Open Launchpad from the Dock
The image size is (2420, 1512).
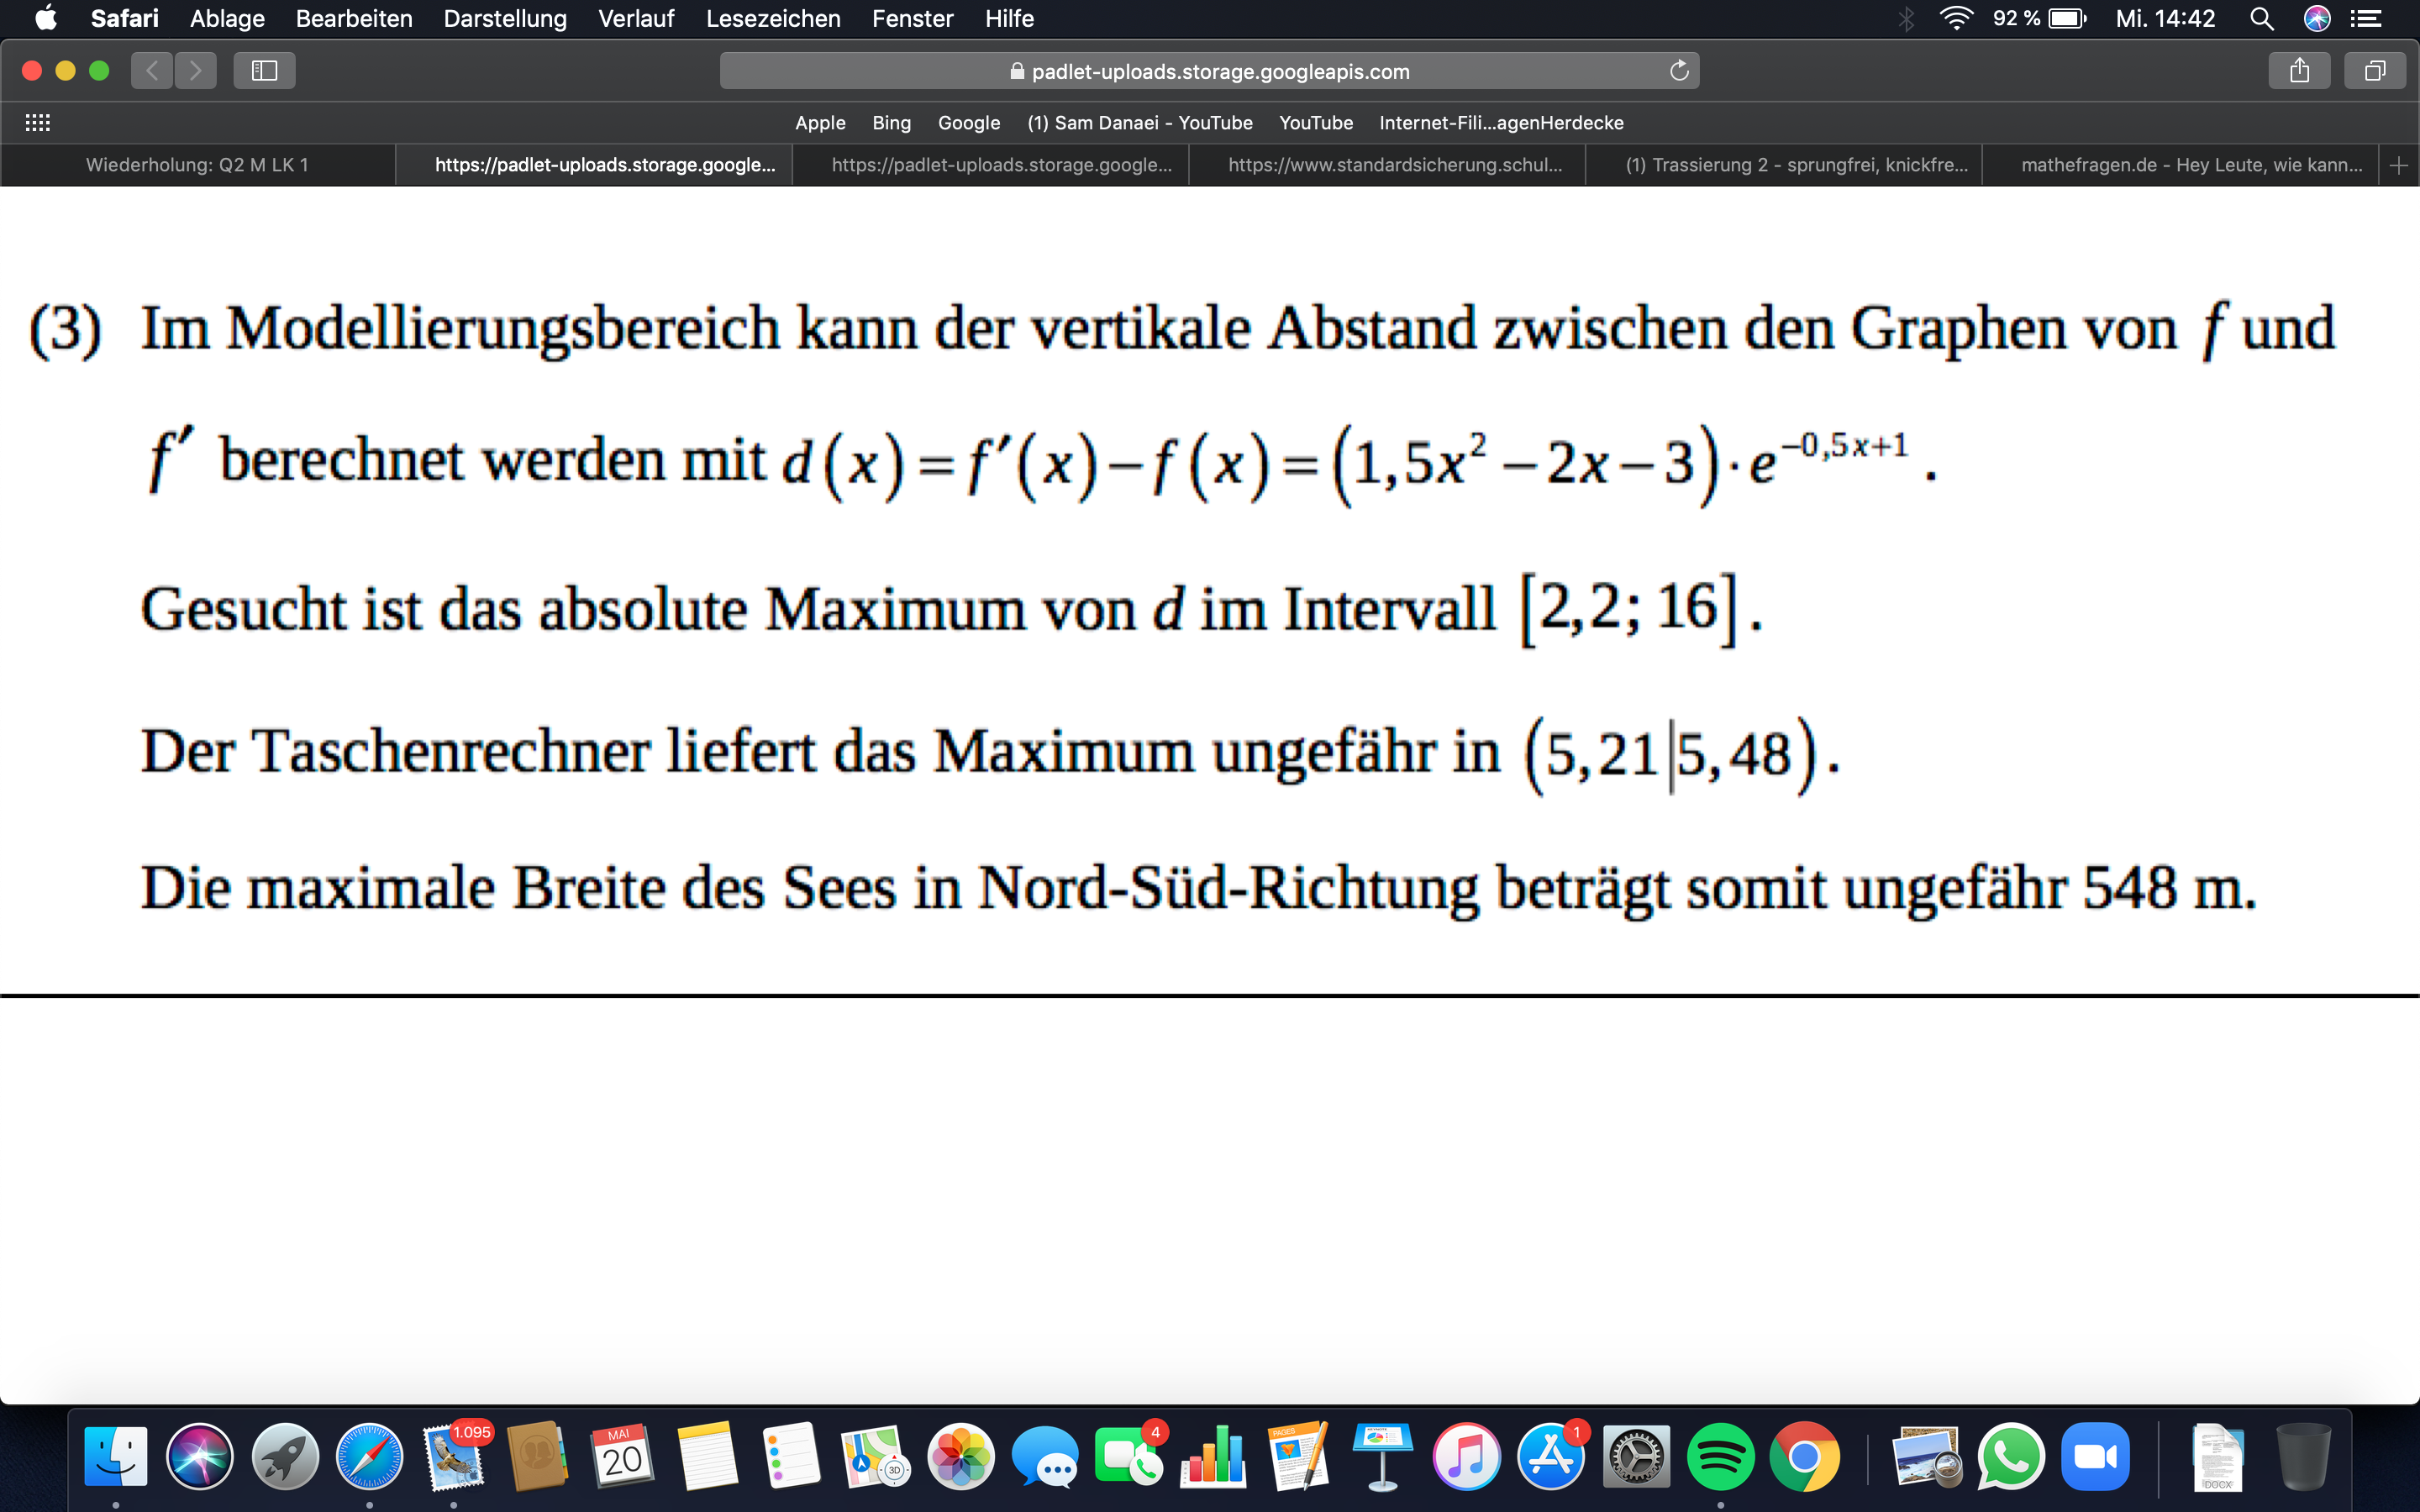pyautogui.click(x=285, y=1456)
